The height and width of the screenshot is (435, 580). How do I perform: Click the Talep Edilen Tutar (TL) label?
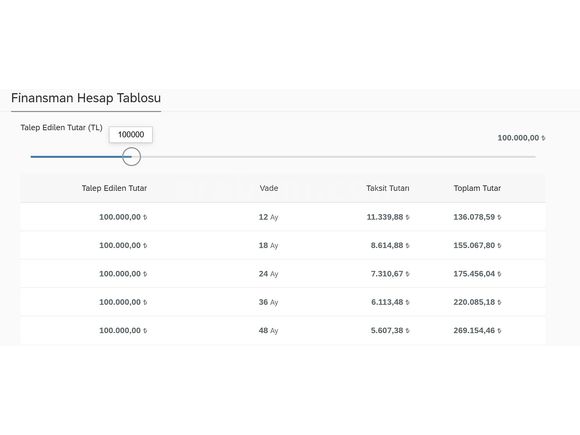click(61, 128)
